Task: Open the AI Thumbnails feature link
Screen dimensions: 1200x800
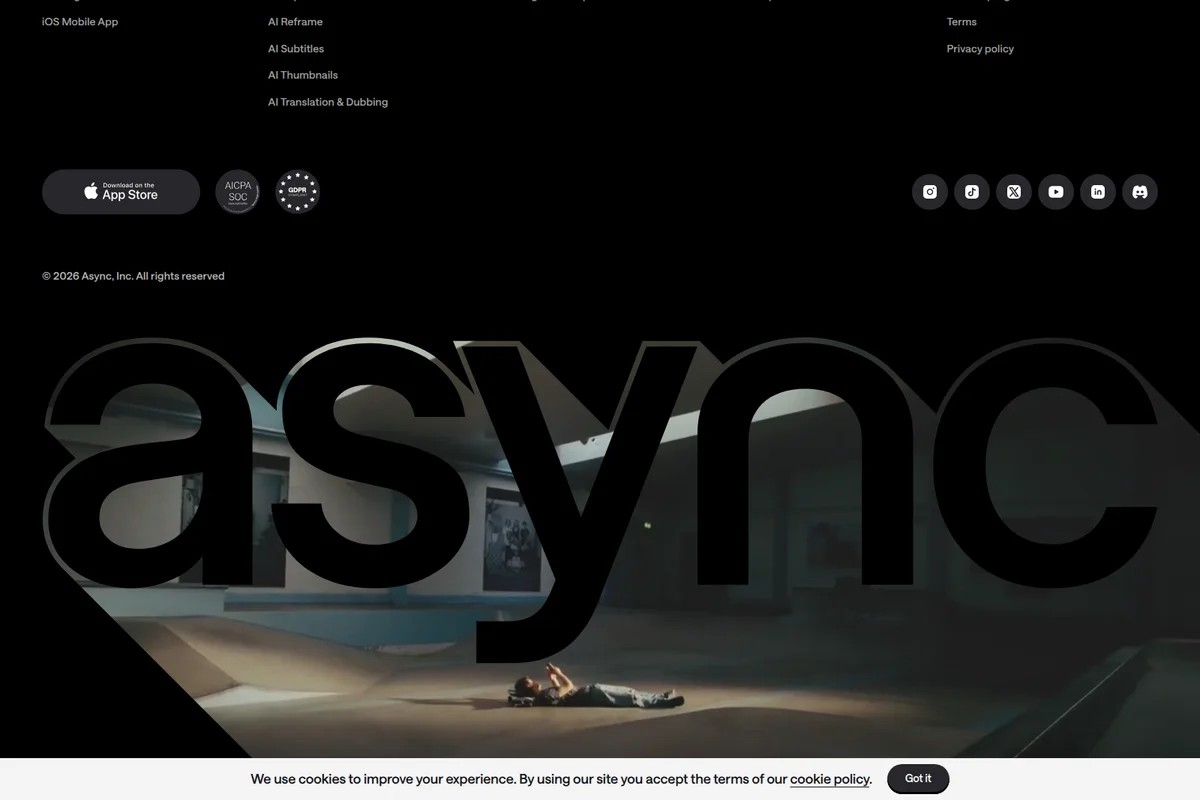Action: [302, 74]
